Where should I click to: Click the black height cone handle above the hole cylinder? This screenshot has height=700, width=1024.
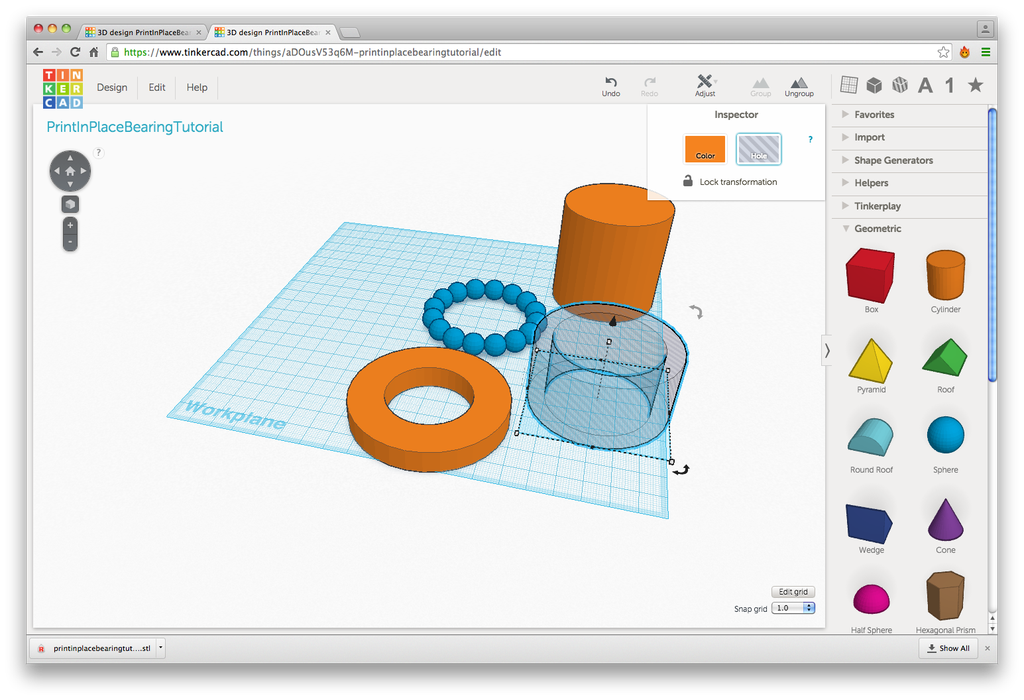point(613,321)
